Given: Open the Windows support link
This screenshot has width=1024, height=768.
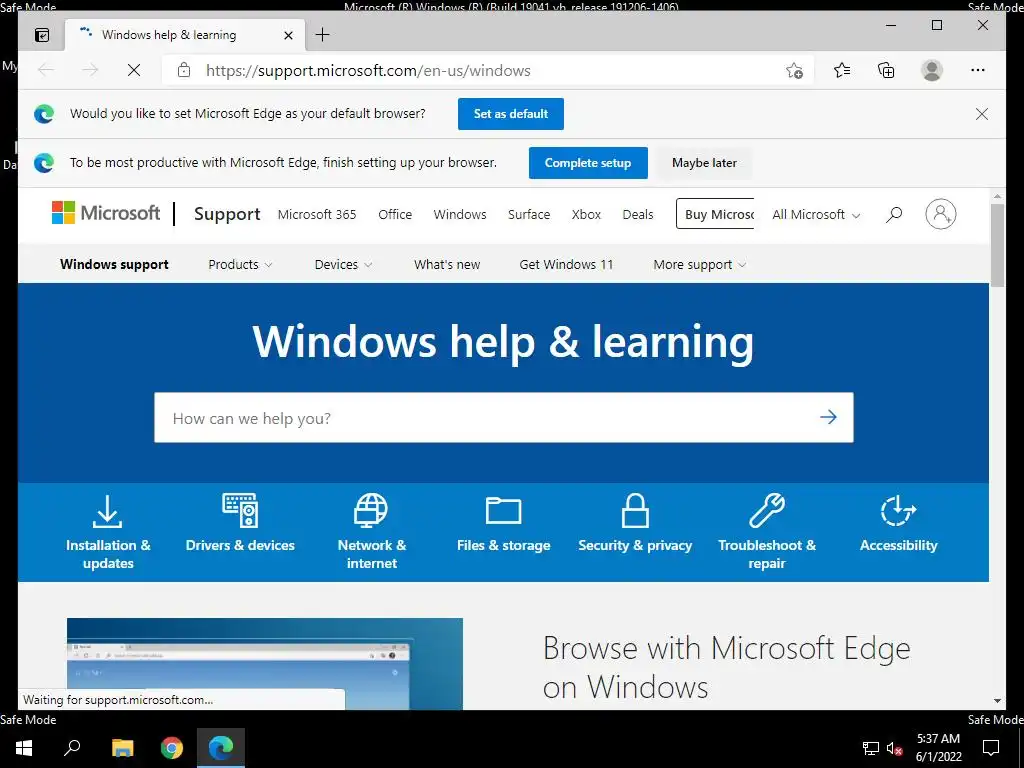Looking at the screenshot, I should (x=114, y=264).
